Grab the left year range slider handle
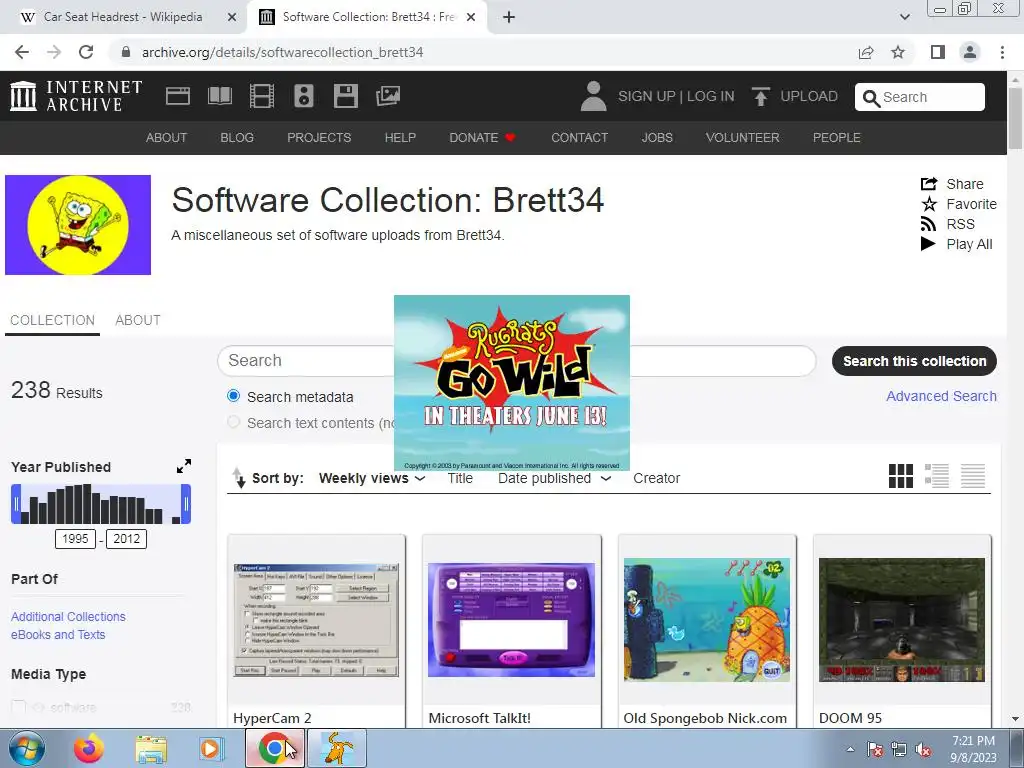 tap(16, 504)
